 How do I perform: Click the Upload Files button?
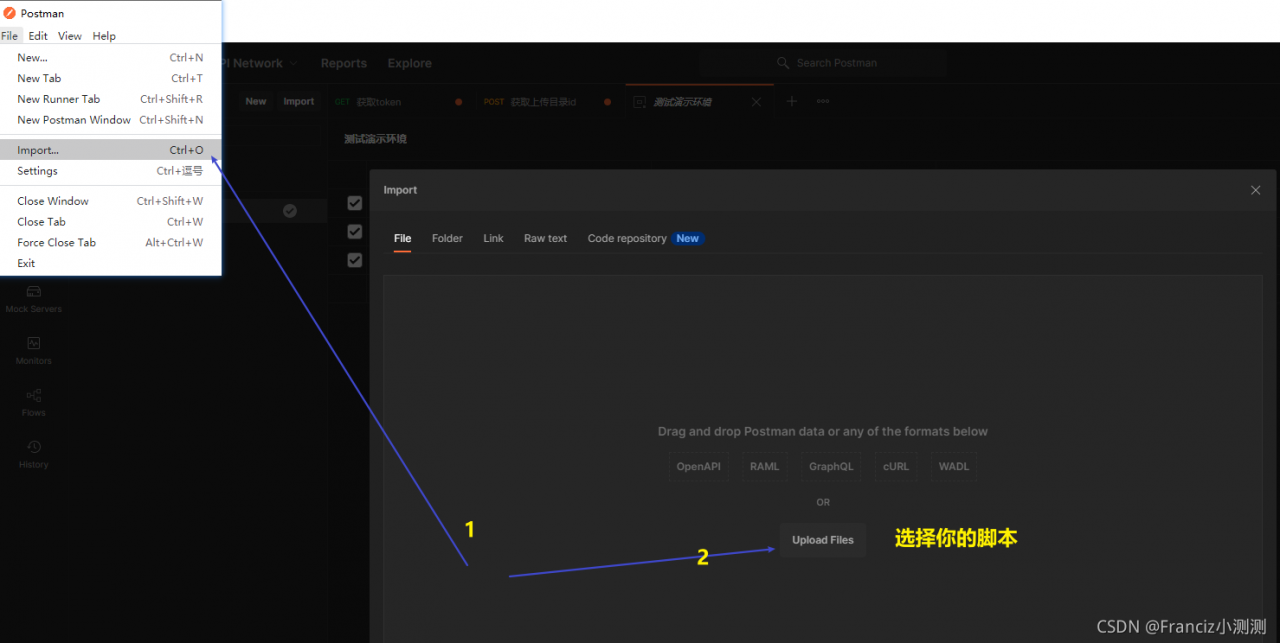pos(823,540)
